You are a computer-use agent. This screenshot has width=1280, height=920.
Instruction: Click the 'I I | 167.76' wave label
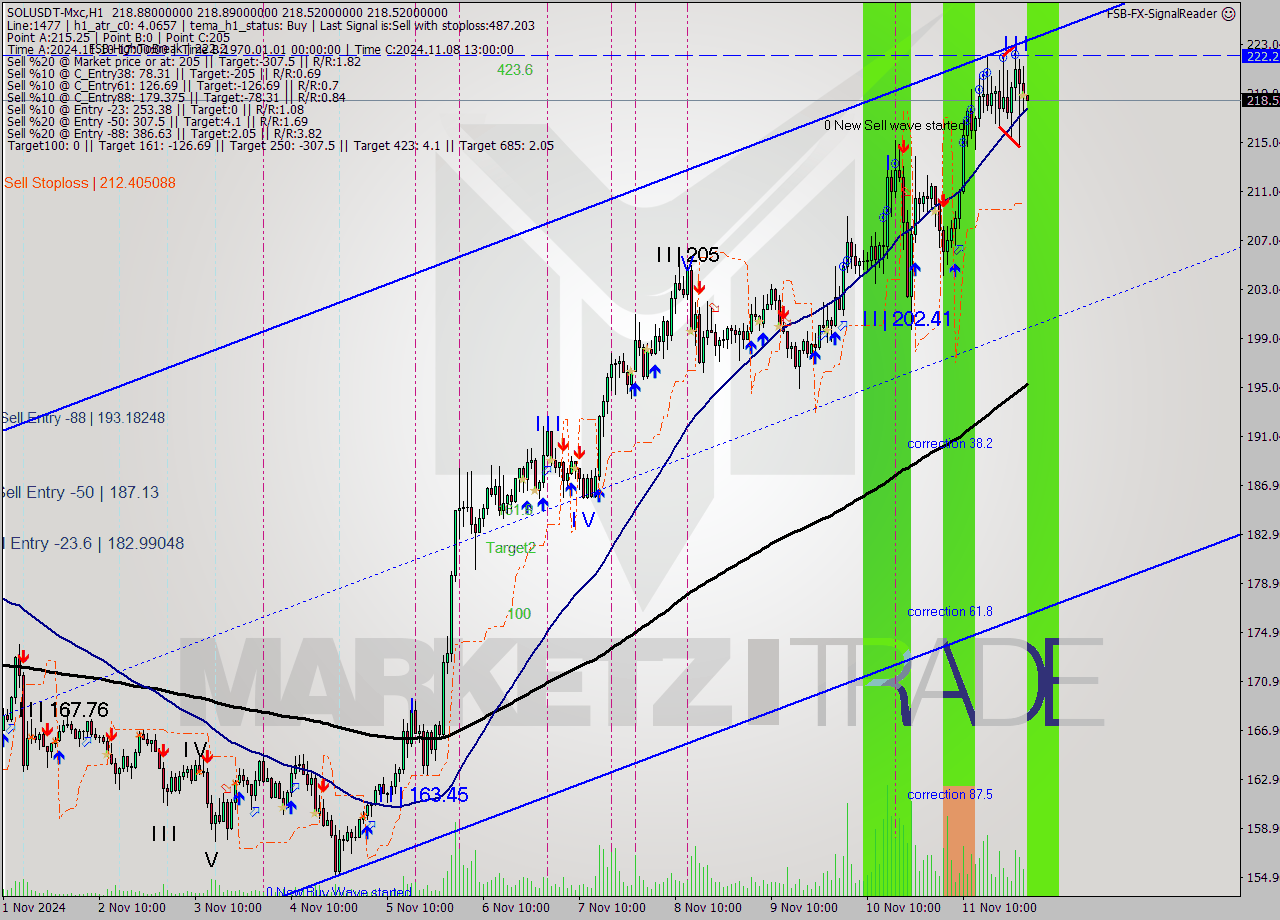point(63,709)
